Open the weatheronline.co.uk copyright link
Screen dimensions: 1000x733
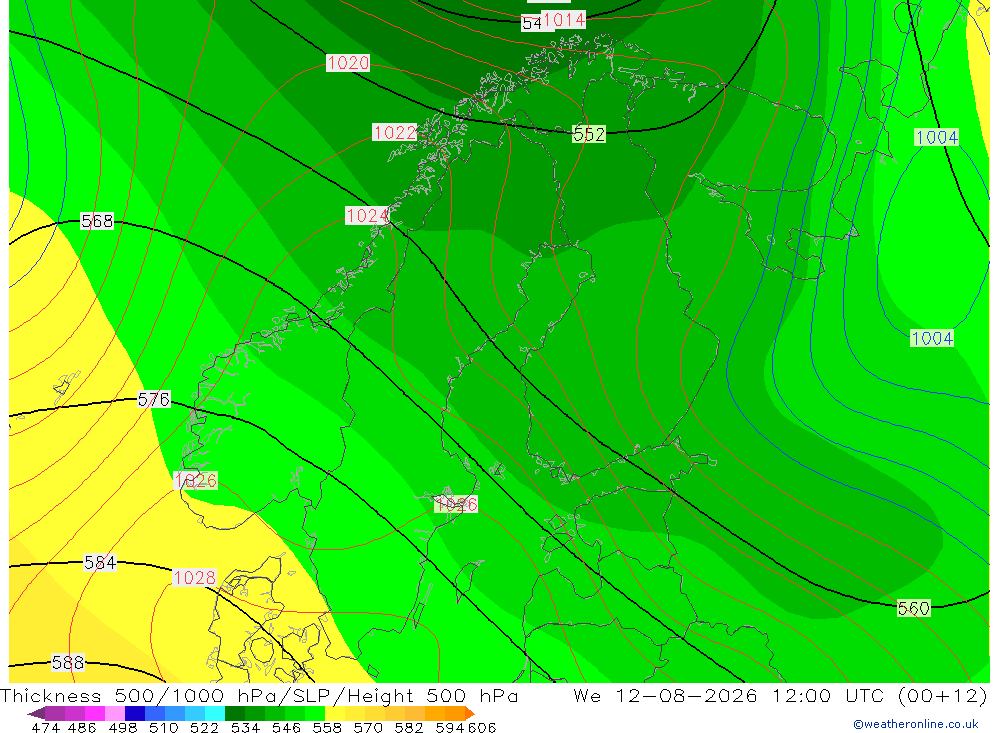[x=916, y=724]
